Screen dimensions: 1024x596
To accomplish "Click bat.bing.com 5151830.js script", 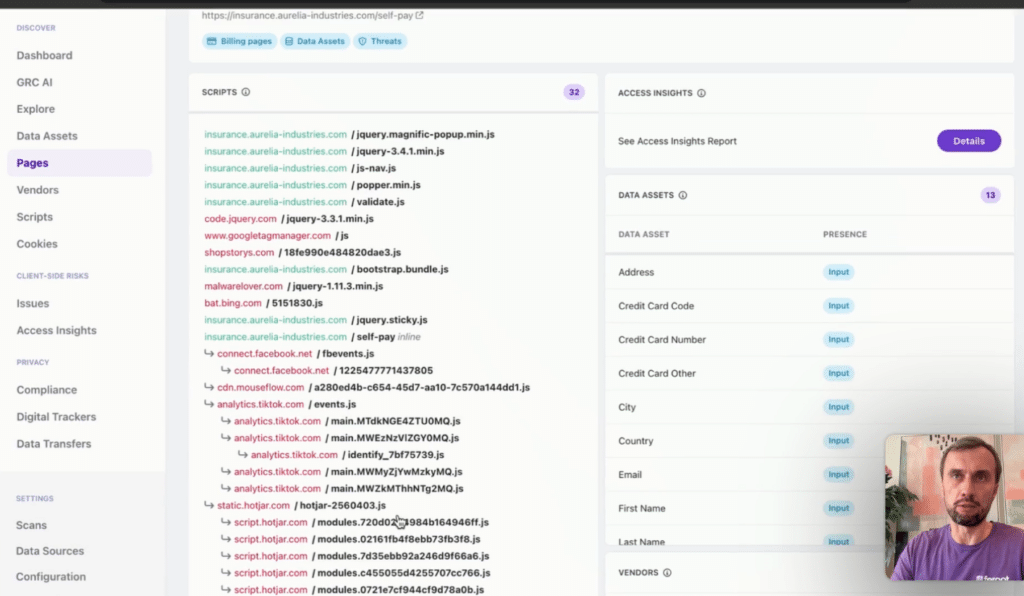I will click(x=263, y=304).
